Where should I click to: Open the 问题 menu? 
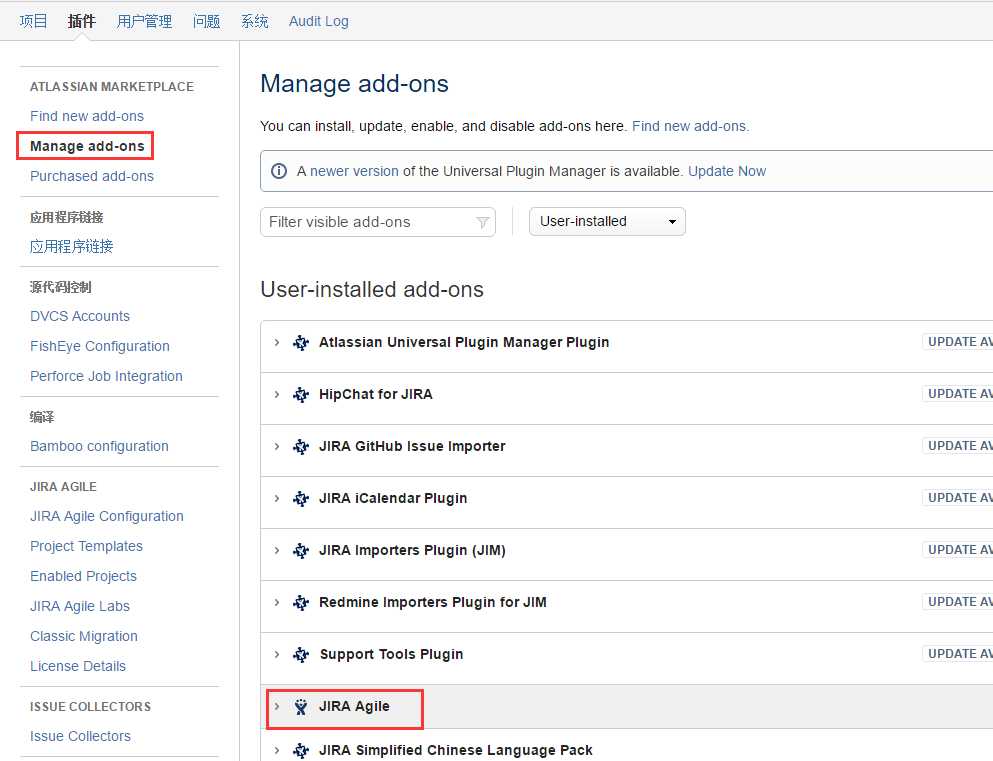point(206,21)
